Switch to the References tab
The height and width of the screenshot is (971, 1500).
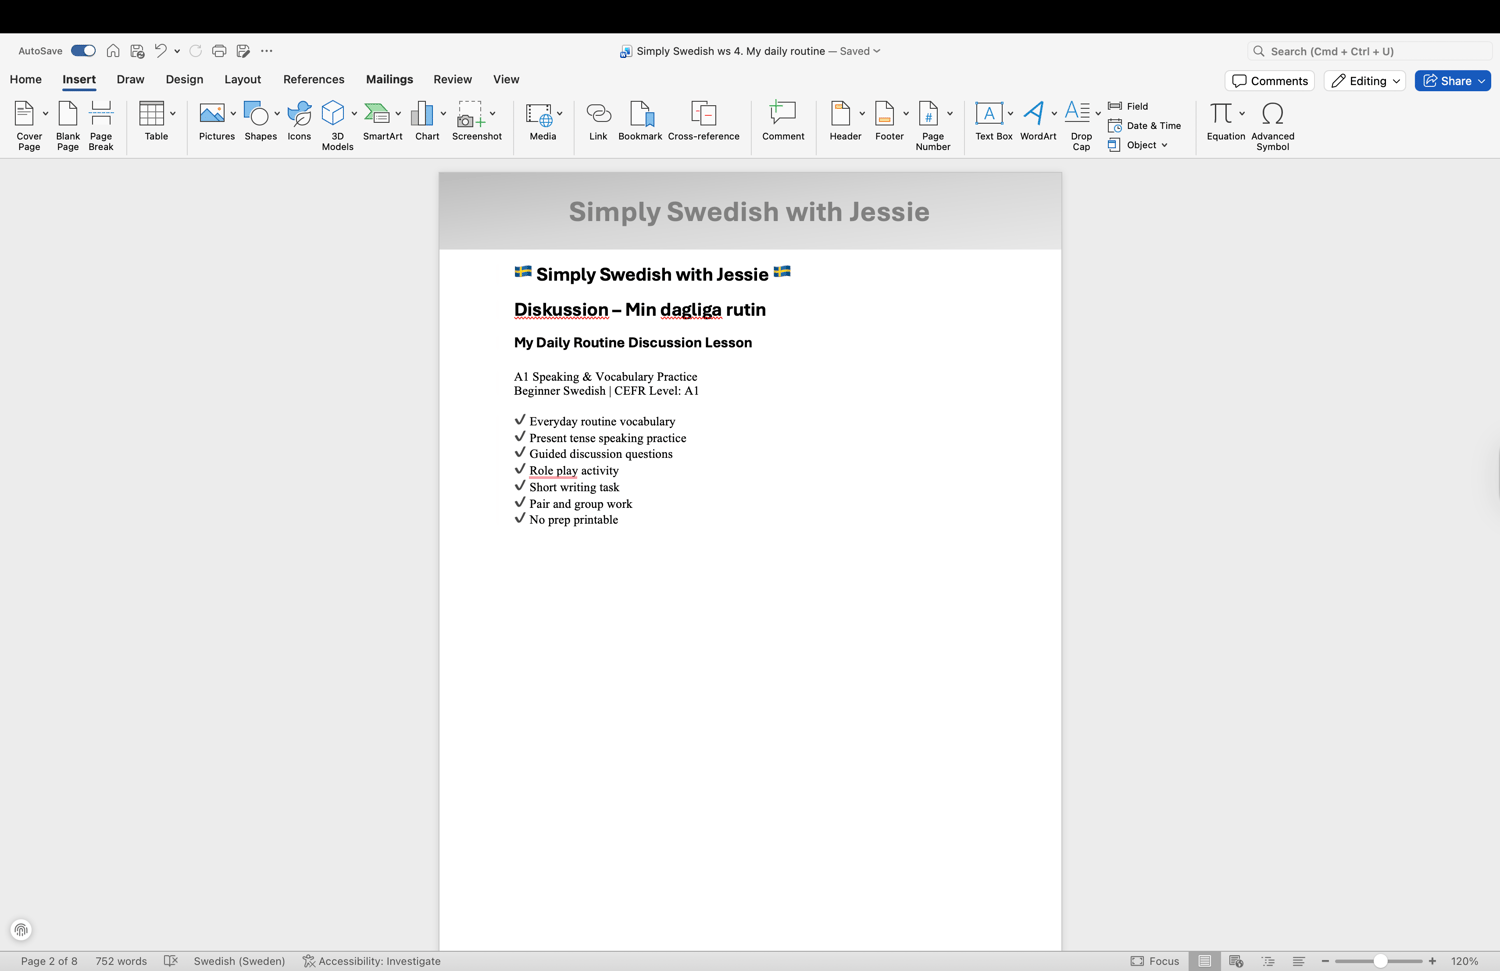coord(313,79)
